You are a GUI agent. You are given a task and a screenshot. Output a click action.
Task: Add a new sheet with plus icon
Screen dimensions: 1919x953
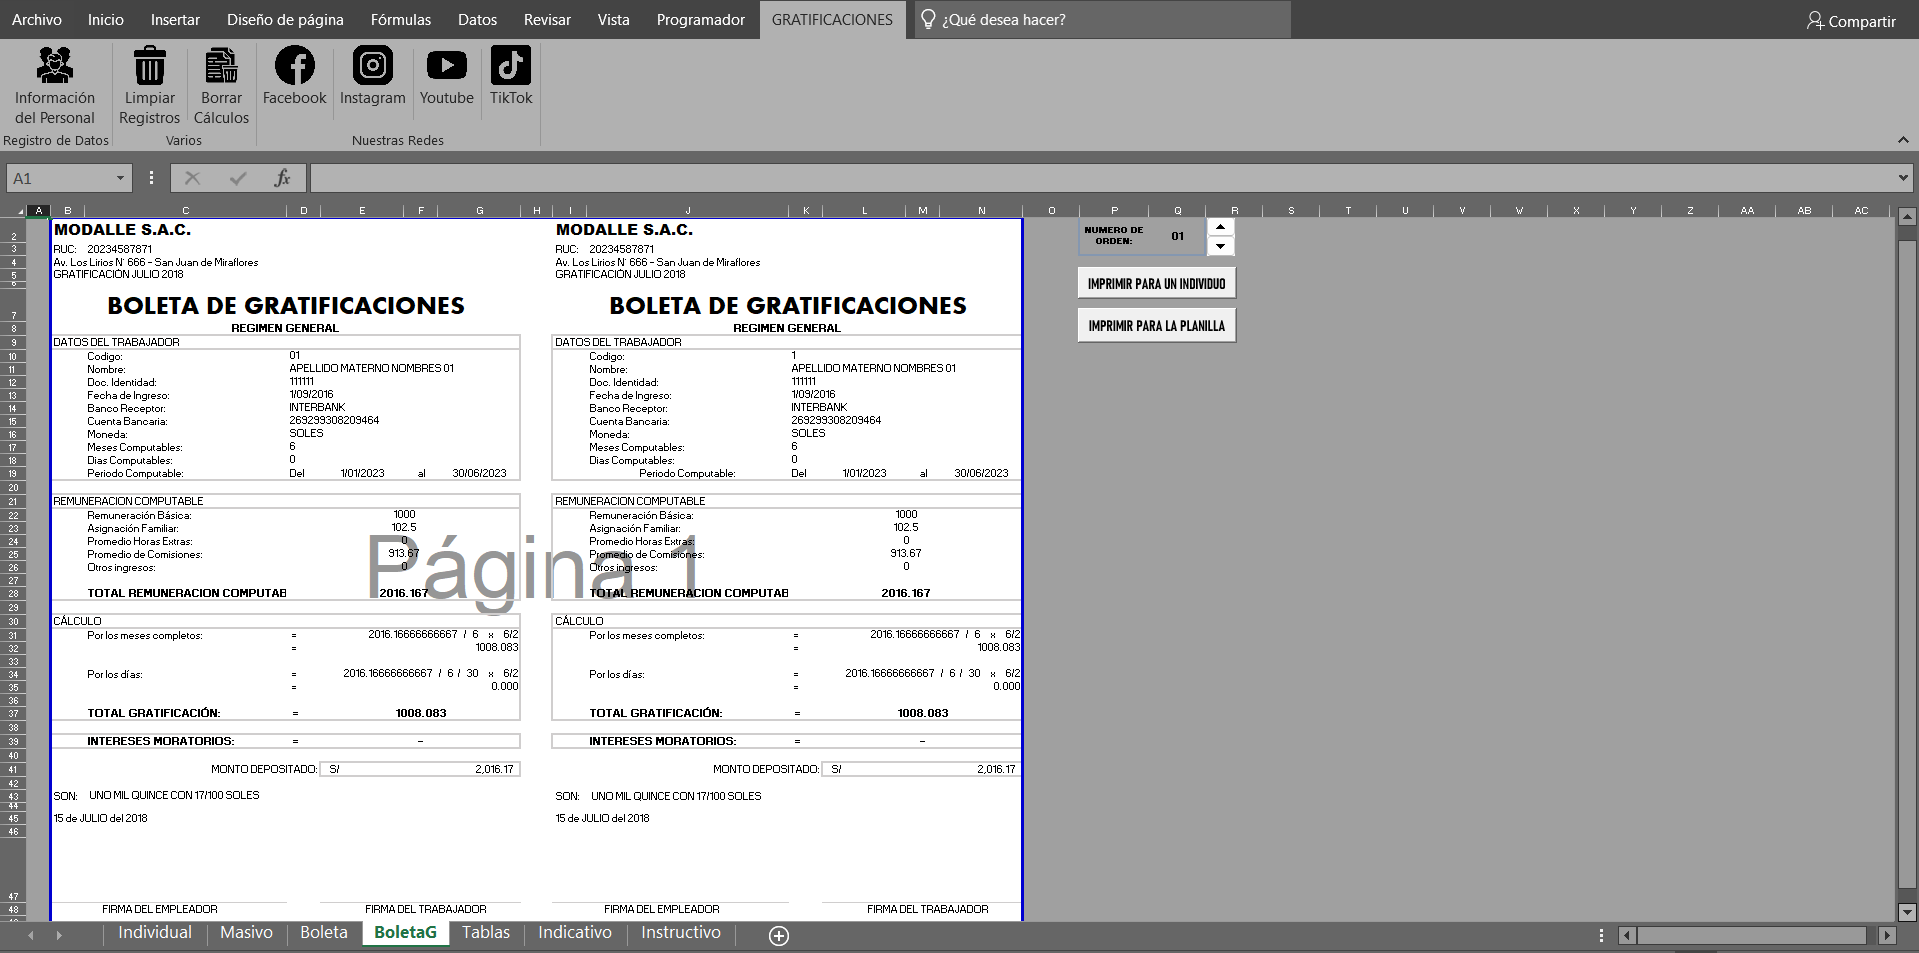click(779, 935)
